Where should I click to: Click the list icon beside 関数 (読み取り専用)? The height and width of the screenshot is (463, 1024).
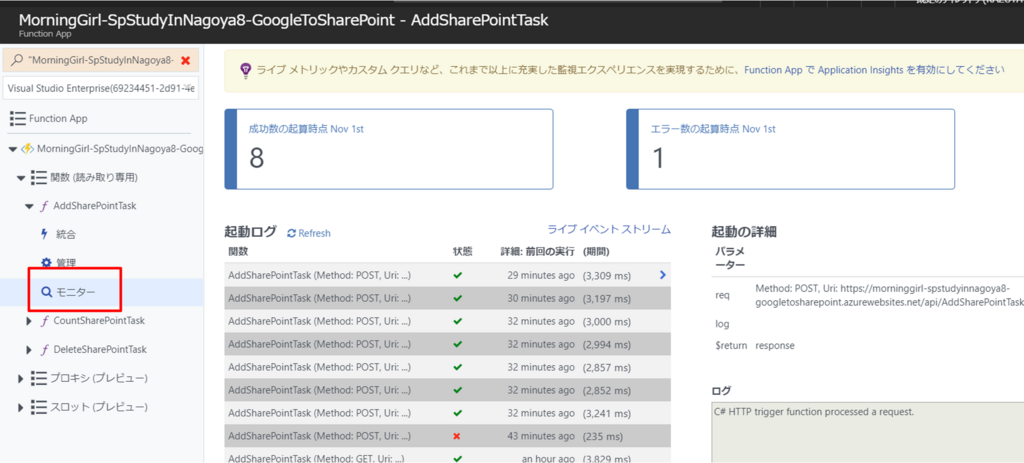coord(38,177)
